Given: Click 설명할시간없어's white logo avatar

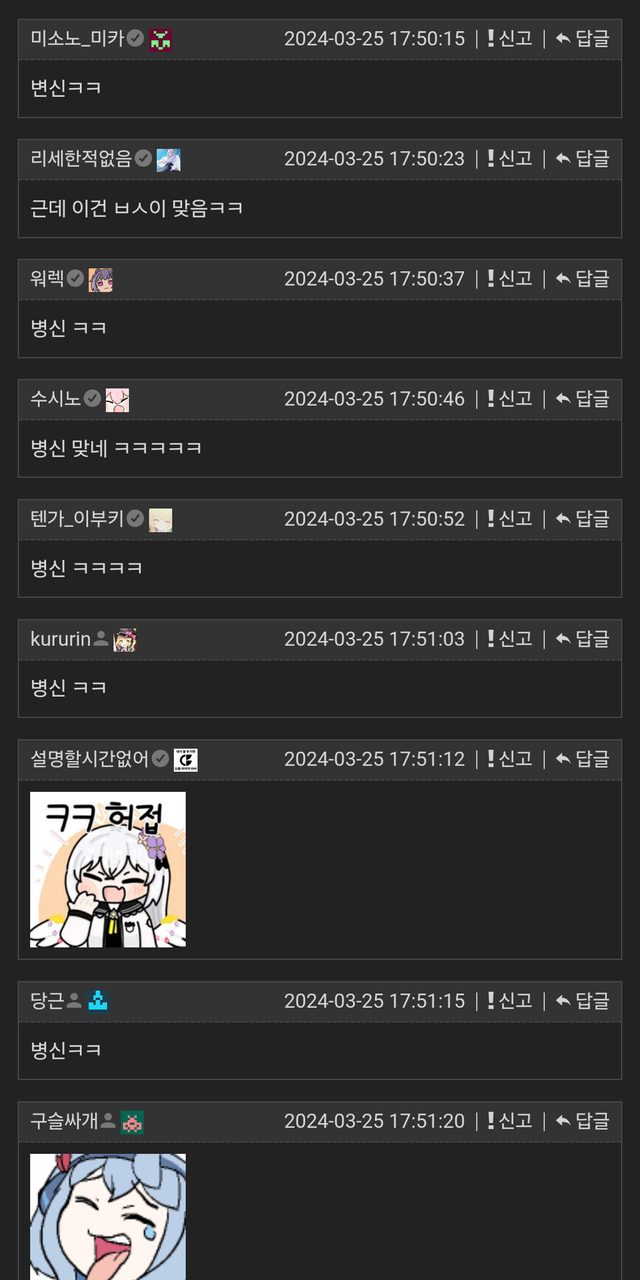Looking at the screenshot, I should 185,760.
